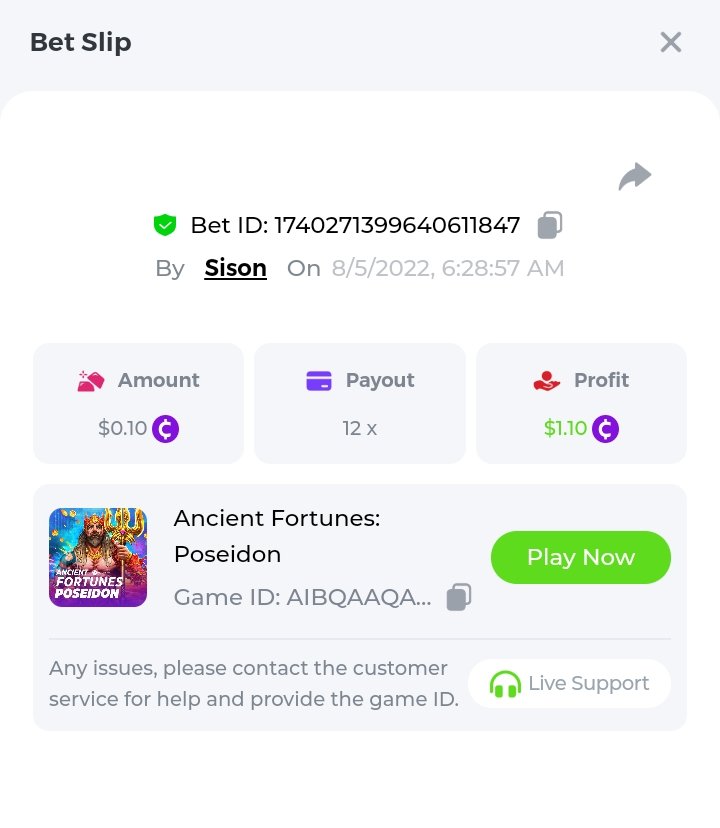Copy the Game ID
This screenshot has height=828, width=720.
coord(459,597)
